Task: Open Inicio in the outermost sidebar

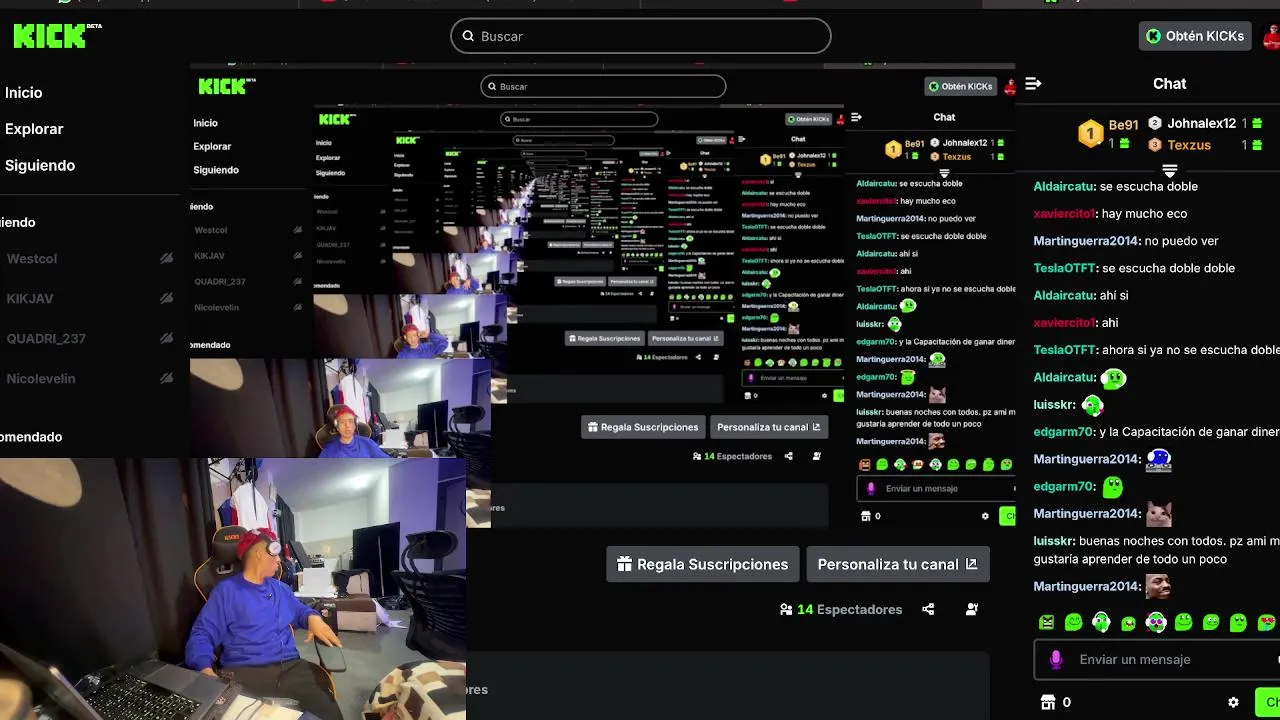Action: pyautogui.click(x=24, y=92)
